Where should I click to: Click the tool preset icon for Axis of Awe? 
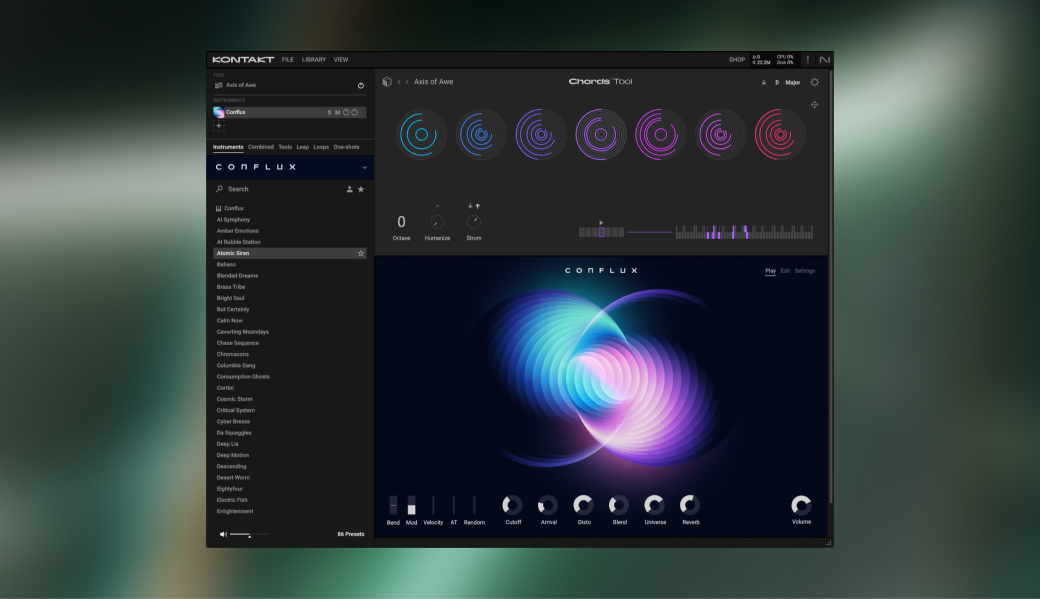pyautogui.click(x=219, y=85)
